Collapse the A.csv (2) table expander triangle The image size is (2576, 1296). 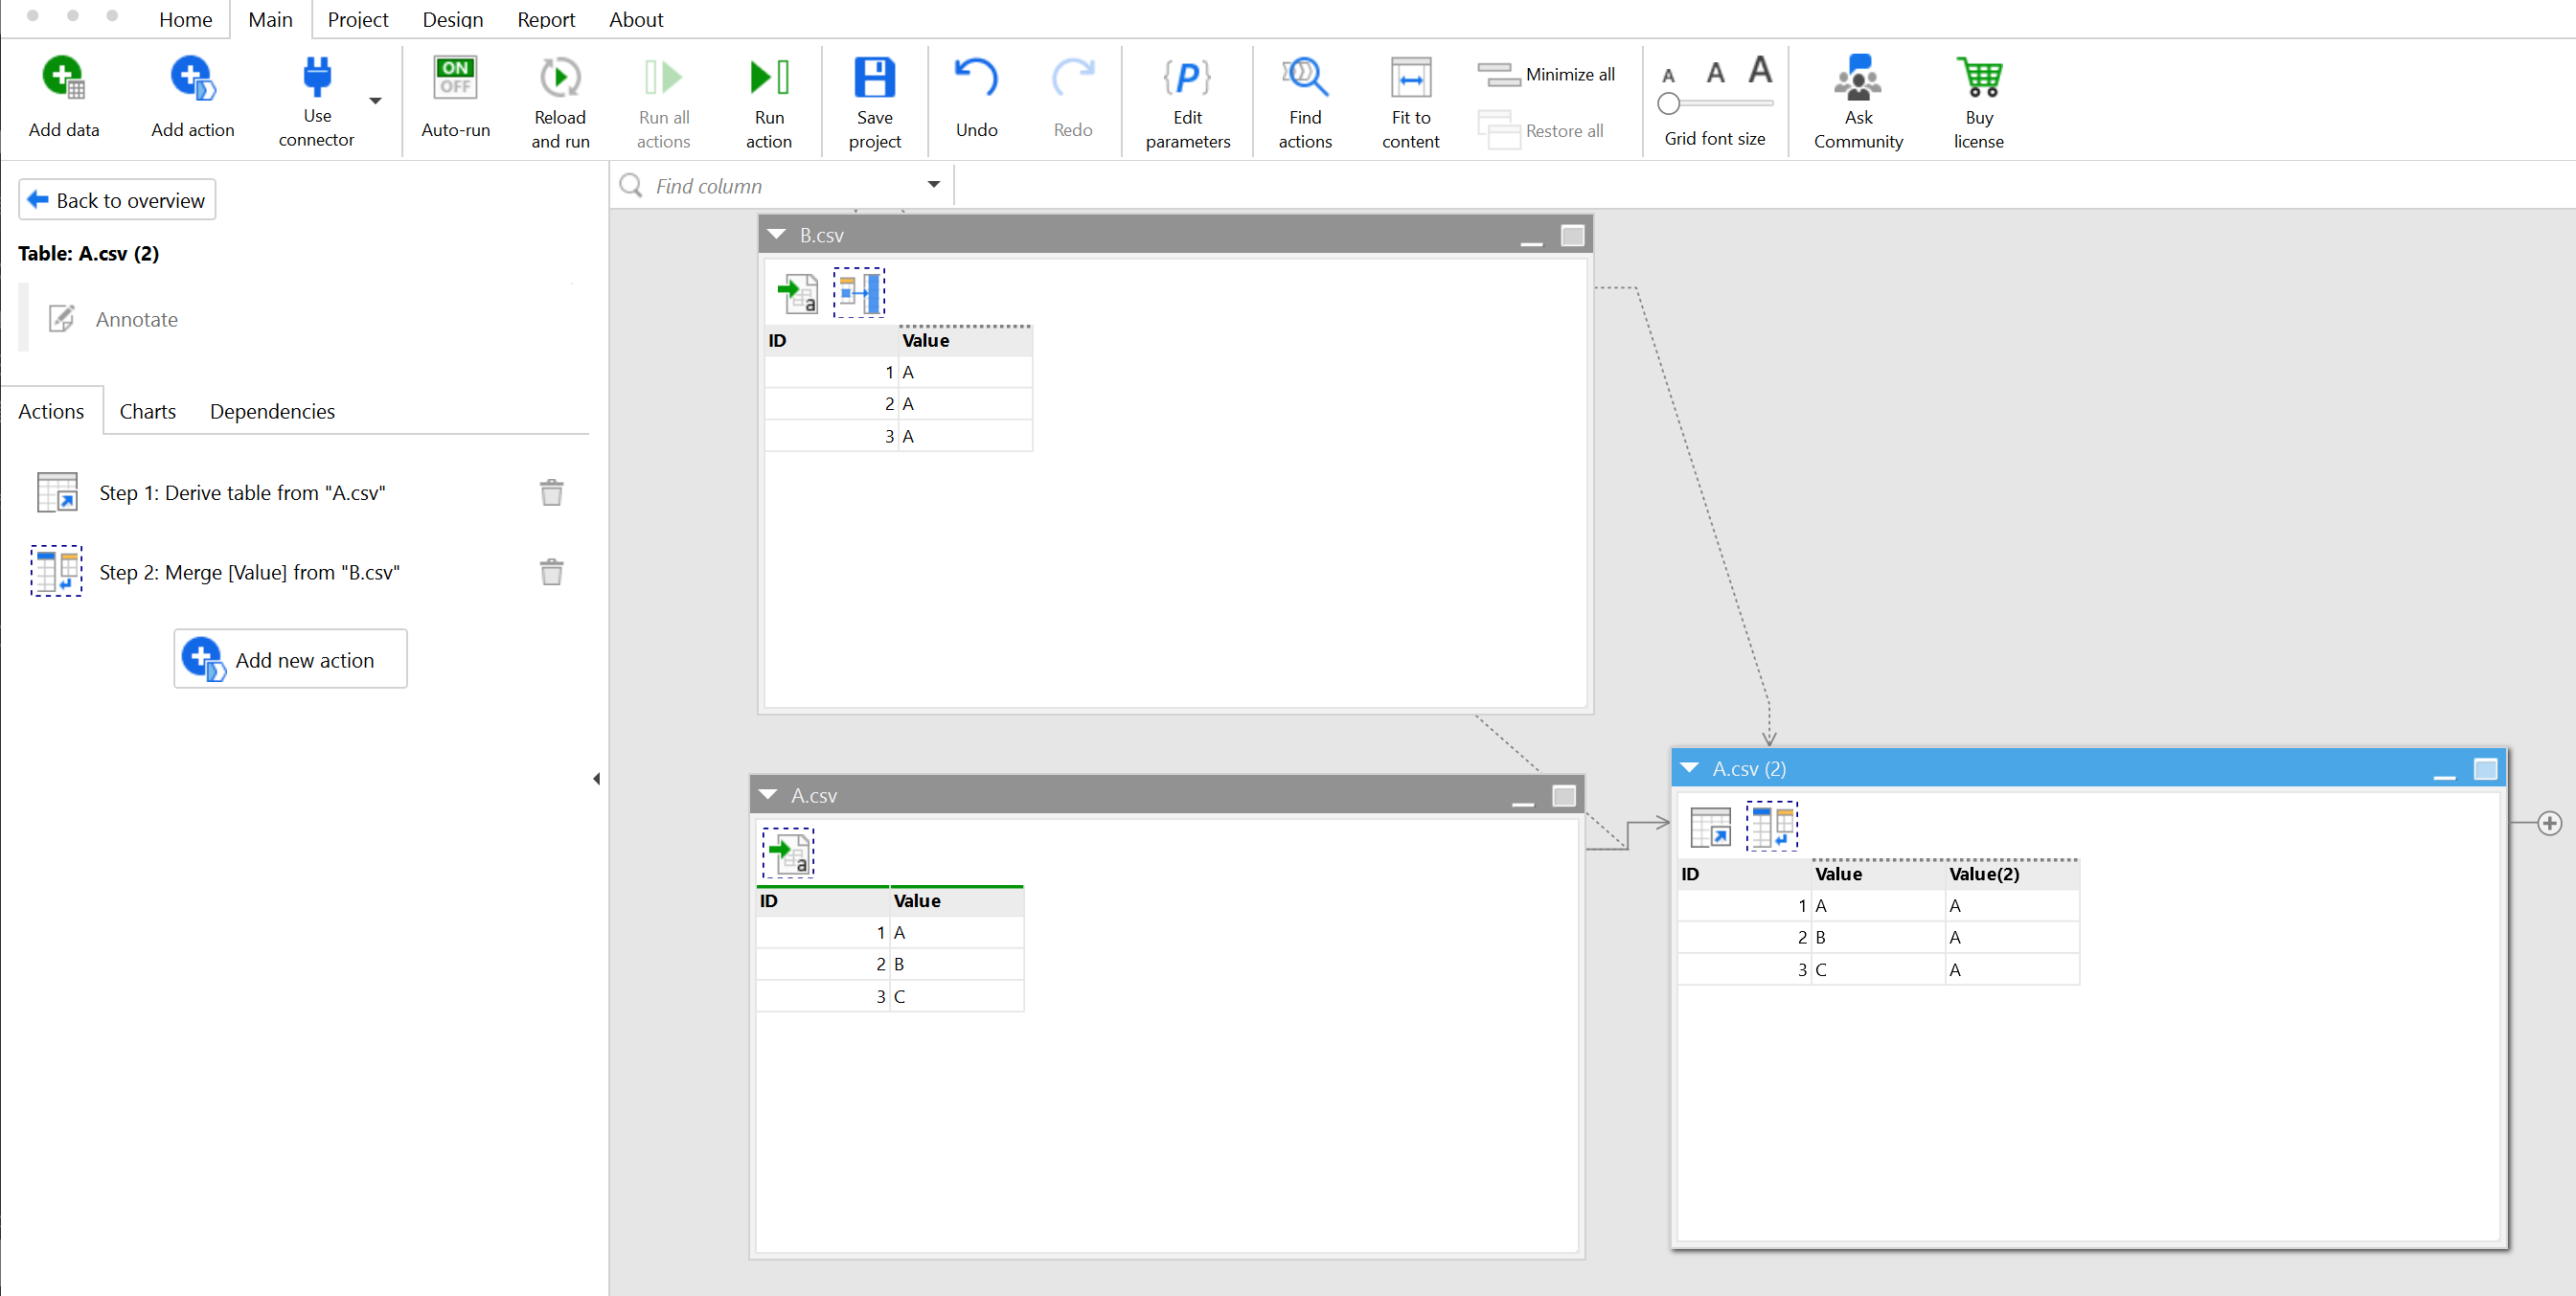pyautogui.click(x=1690, y=768)
